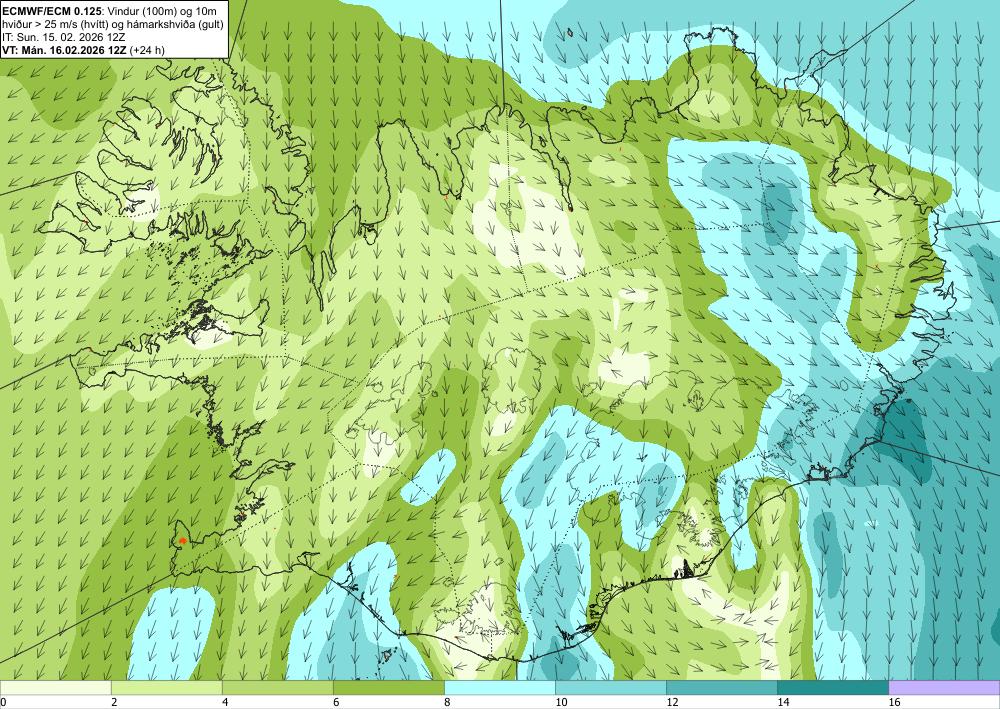Click the legend scale label "12"
The image size is (1000, 709).
click(672, 703)
